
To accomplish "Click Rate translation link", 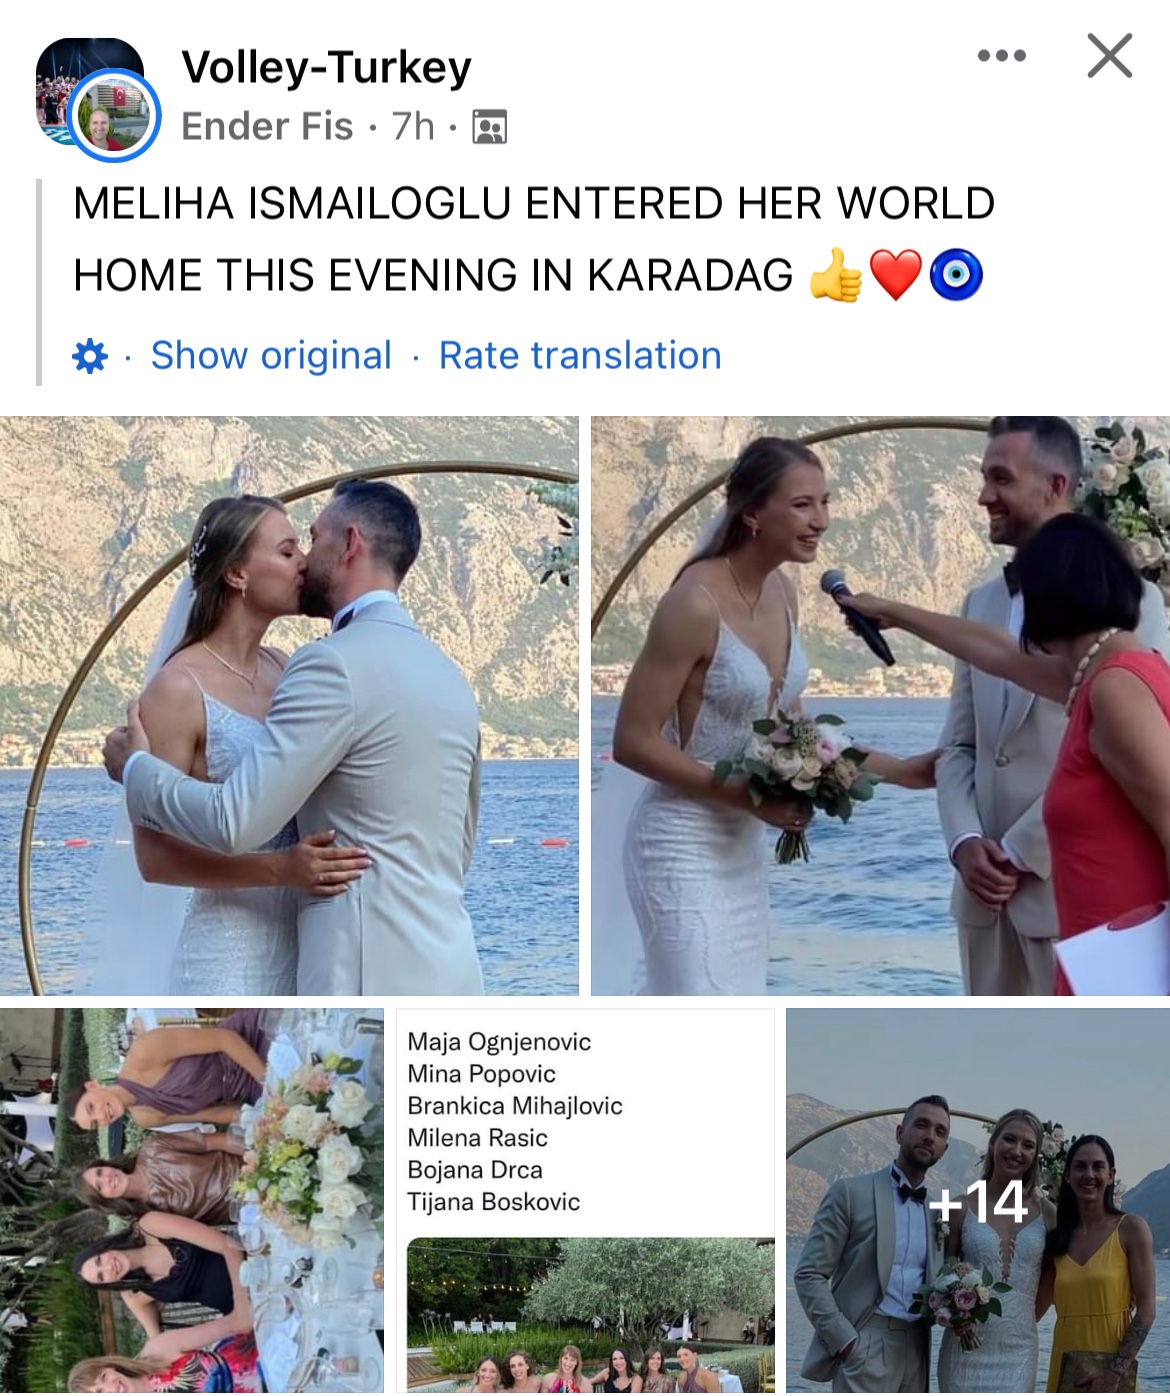I will coord(580,356).
